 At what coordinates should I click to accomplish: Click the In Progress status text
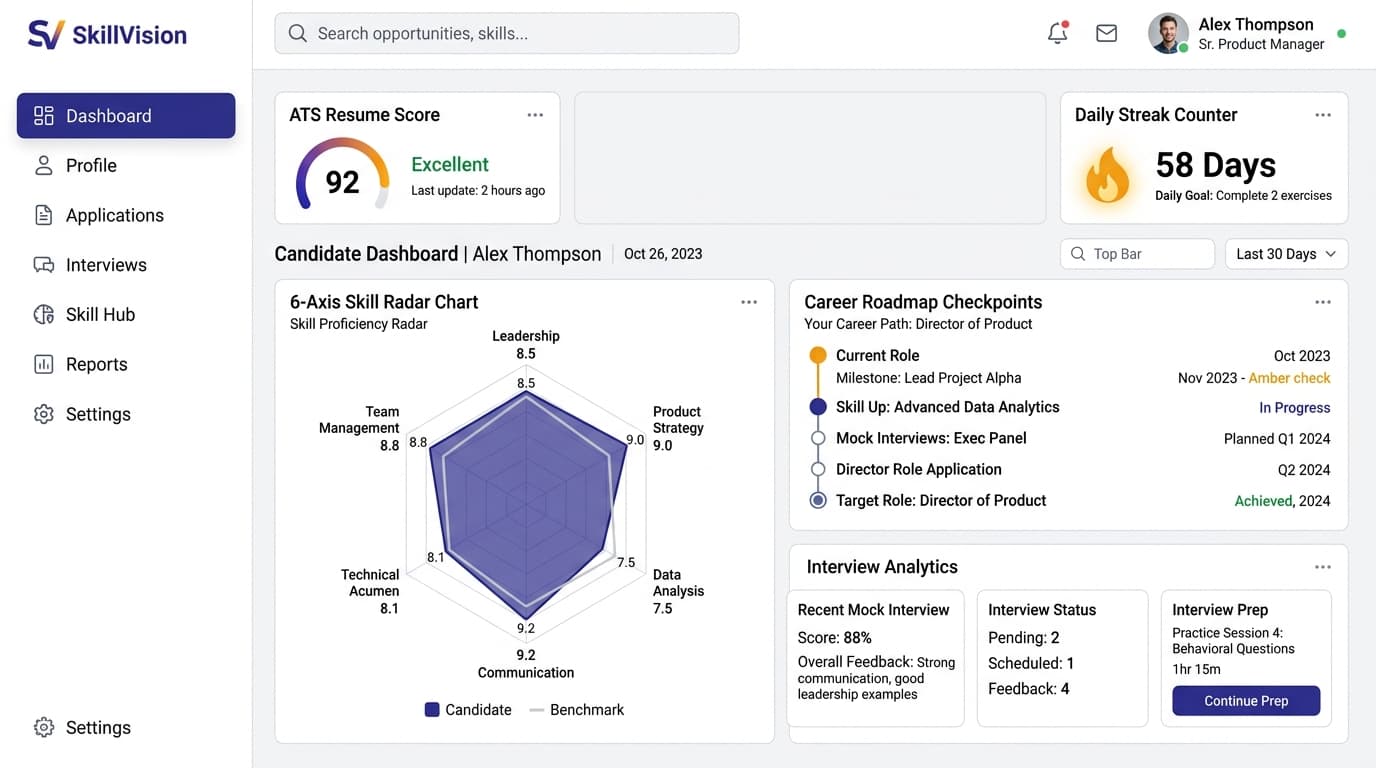click(x=1294, y=408)
